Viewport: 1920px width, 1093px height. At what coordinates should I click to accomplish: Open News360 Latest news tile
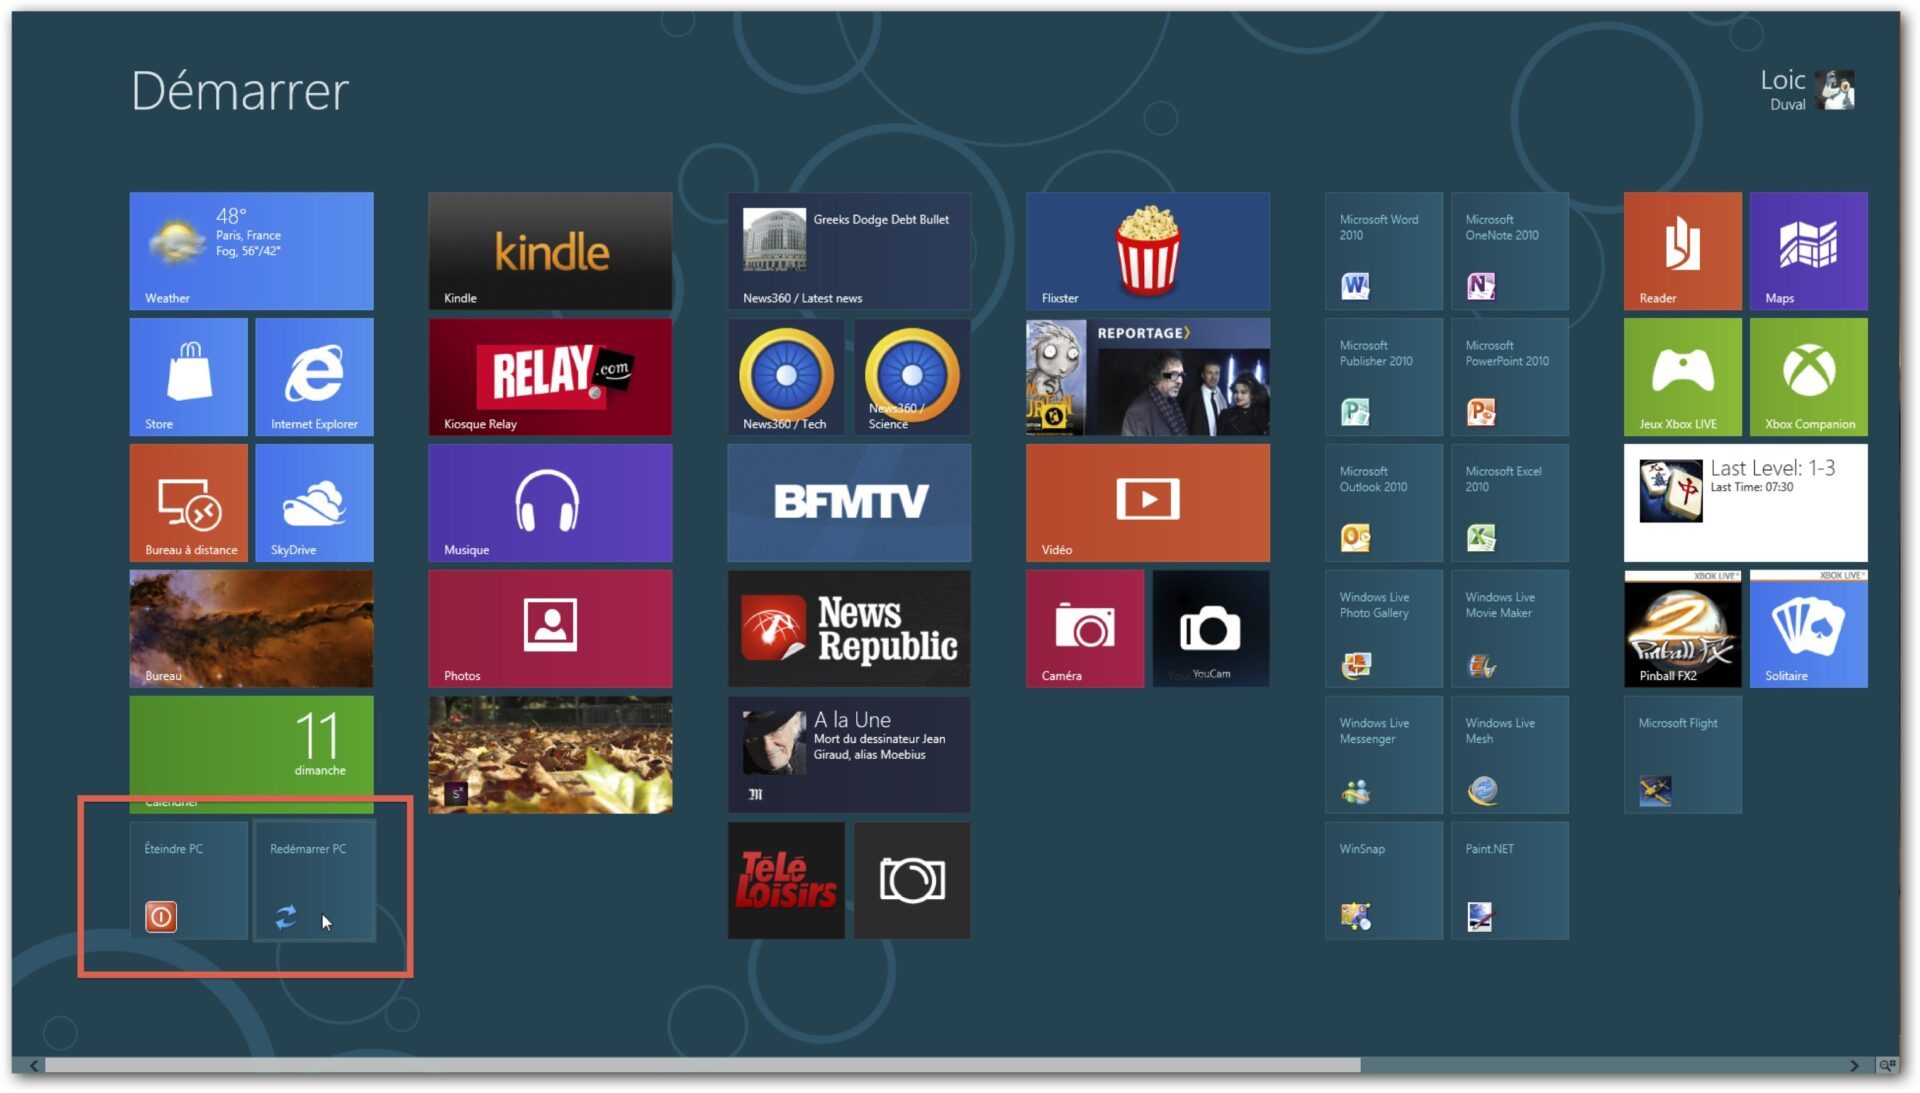pos(849,251)
